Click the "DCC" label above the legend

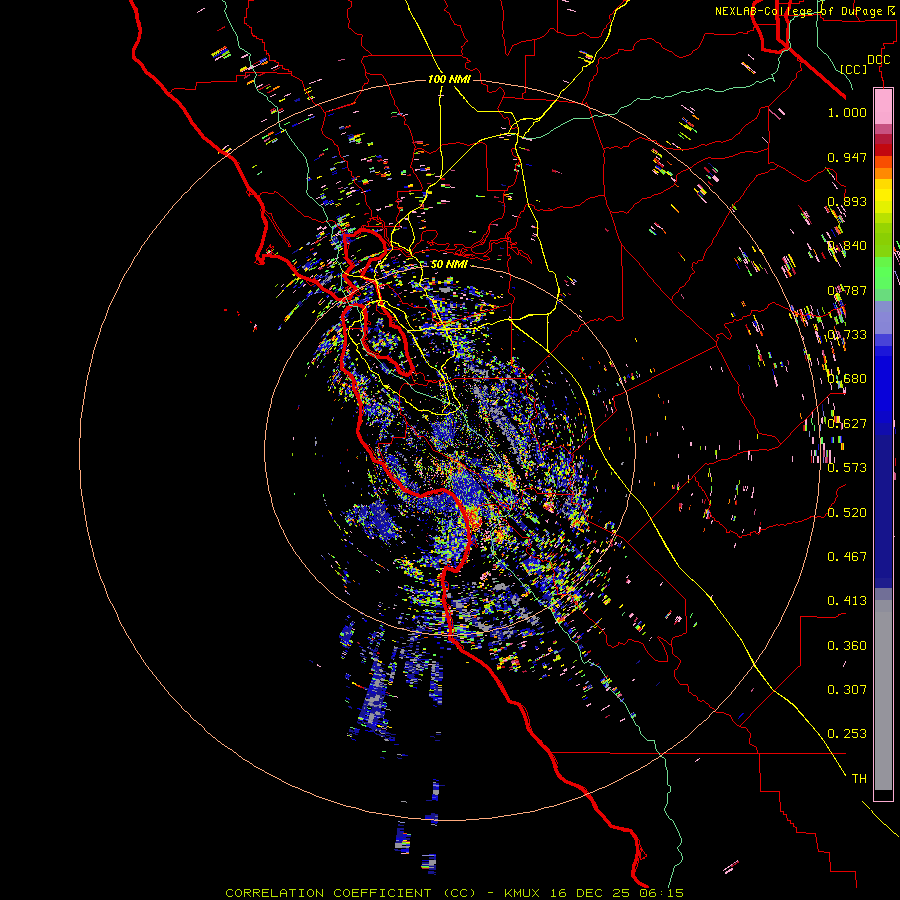pos(878,60)
